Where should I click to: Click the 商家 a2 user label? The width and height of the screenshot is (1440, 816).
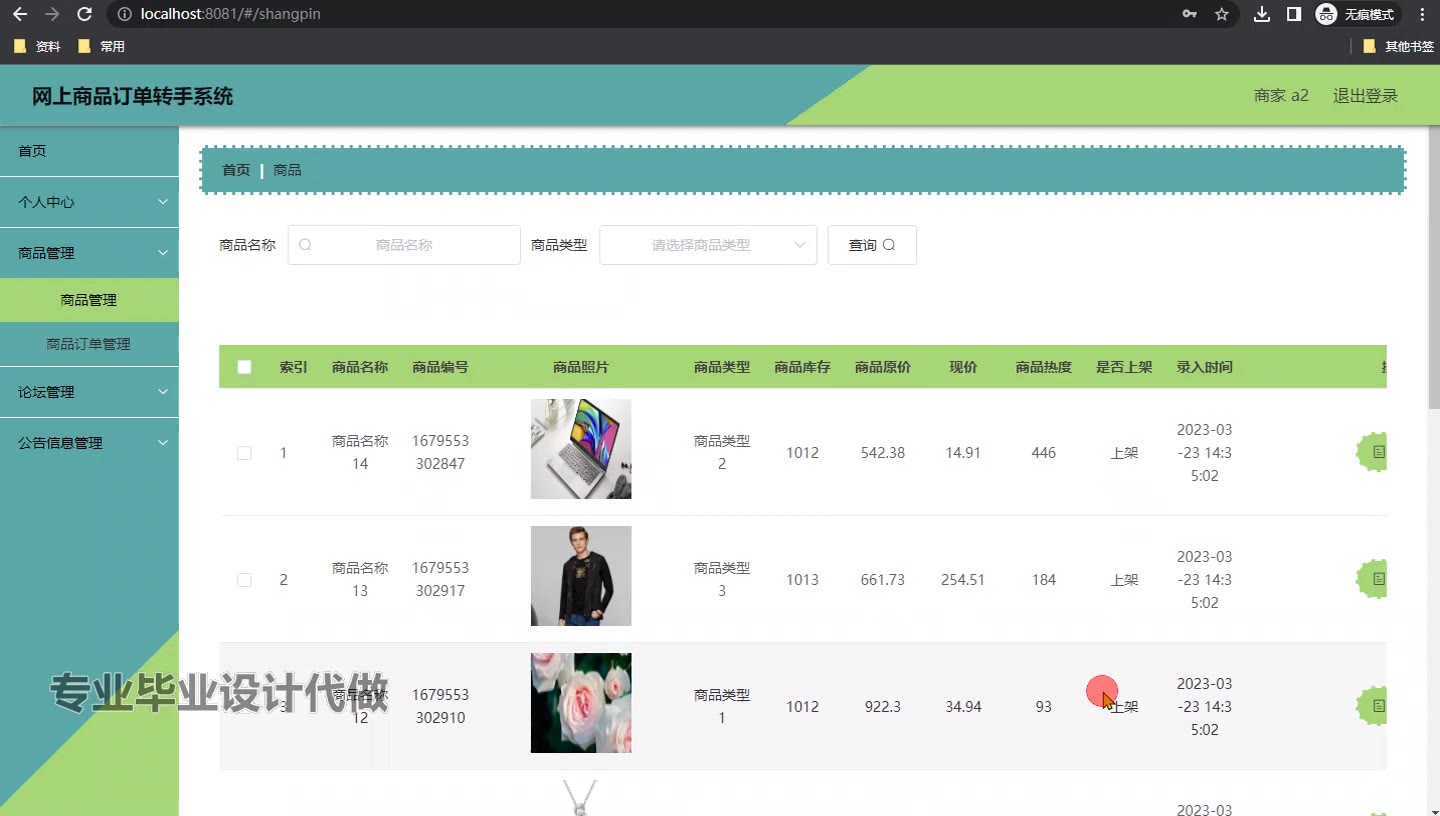click(1281, 96)
